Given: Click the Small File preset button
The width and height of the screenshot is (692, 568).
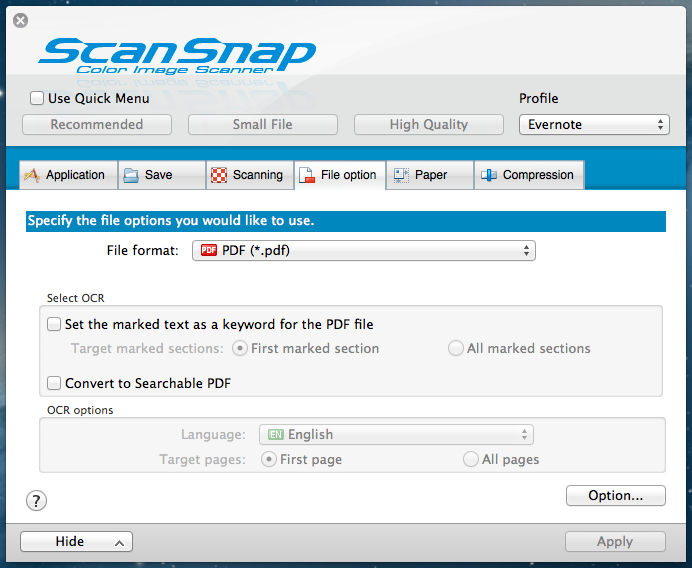Looking at the screenshot, I should [263, 124].
